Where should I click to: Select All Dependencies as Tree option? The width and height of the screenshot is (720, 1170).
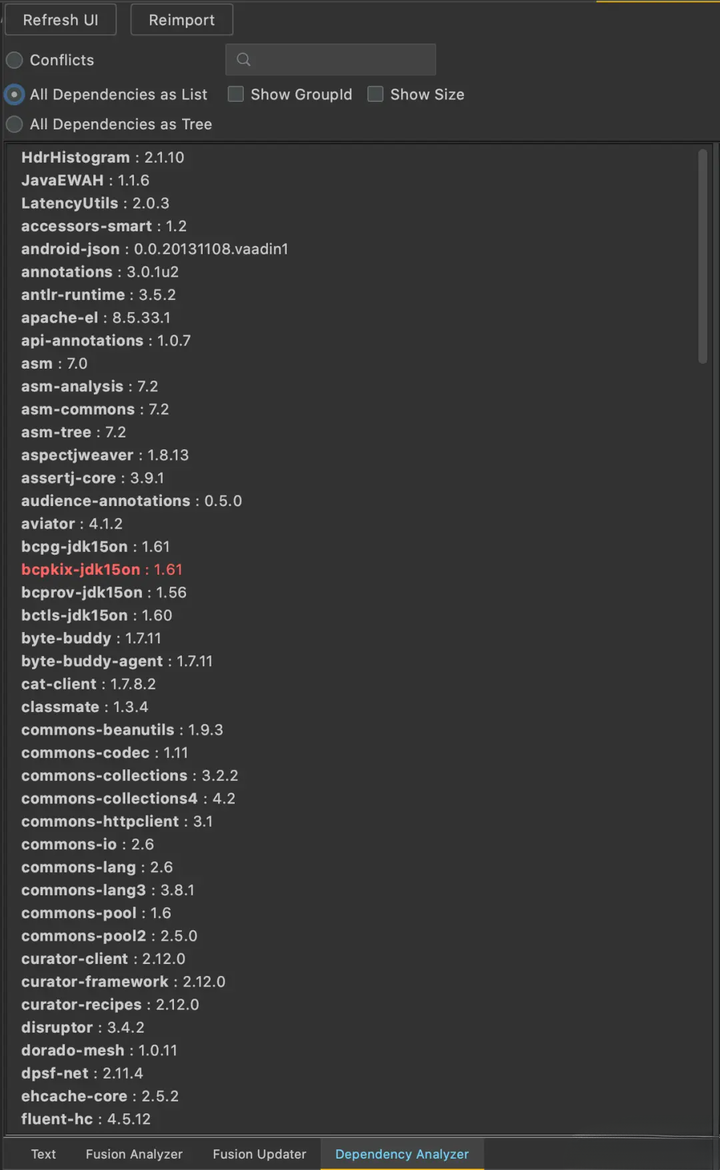point(14,125)
